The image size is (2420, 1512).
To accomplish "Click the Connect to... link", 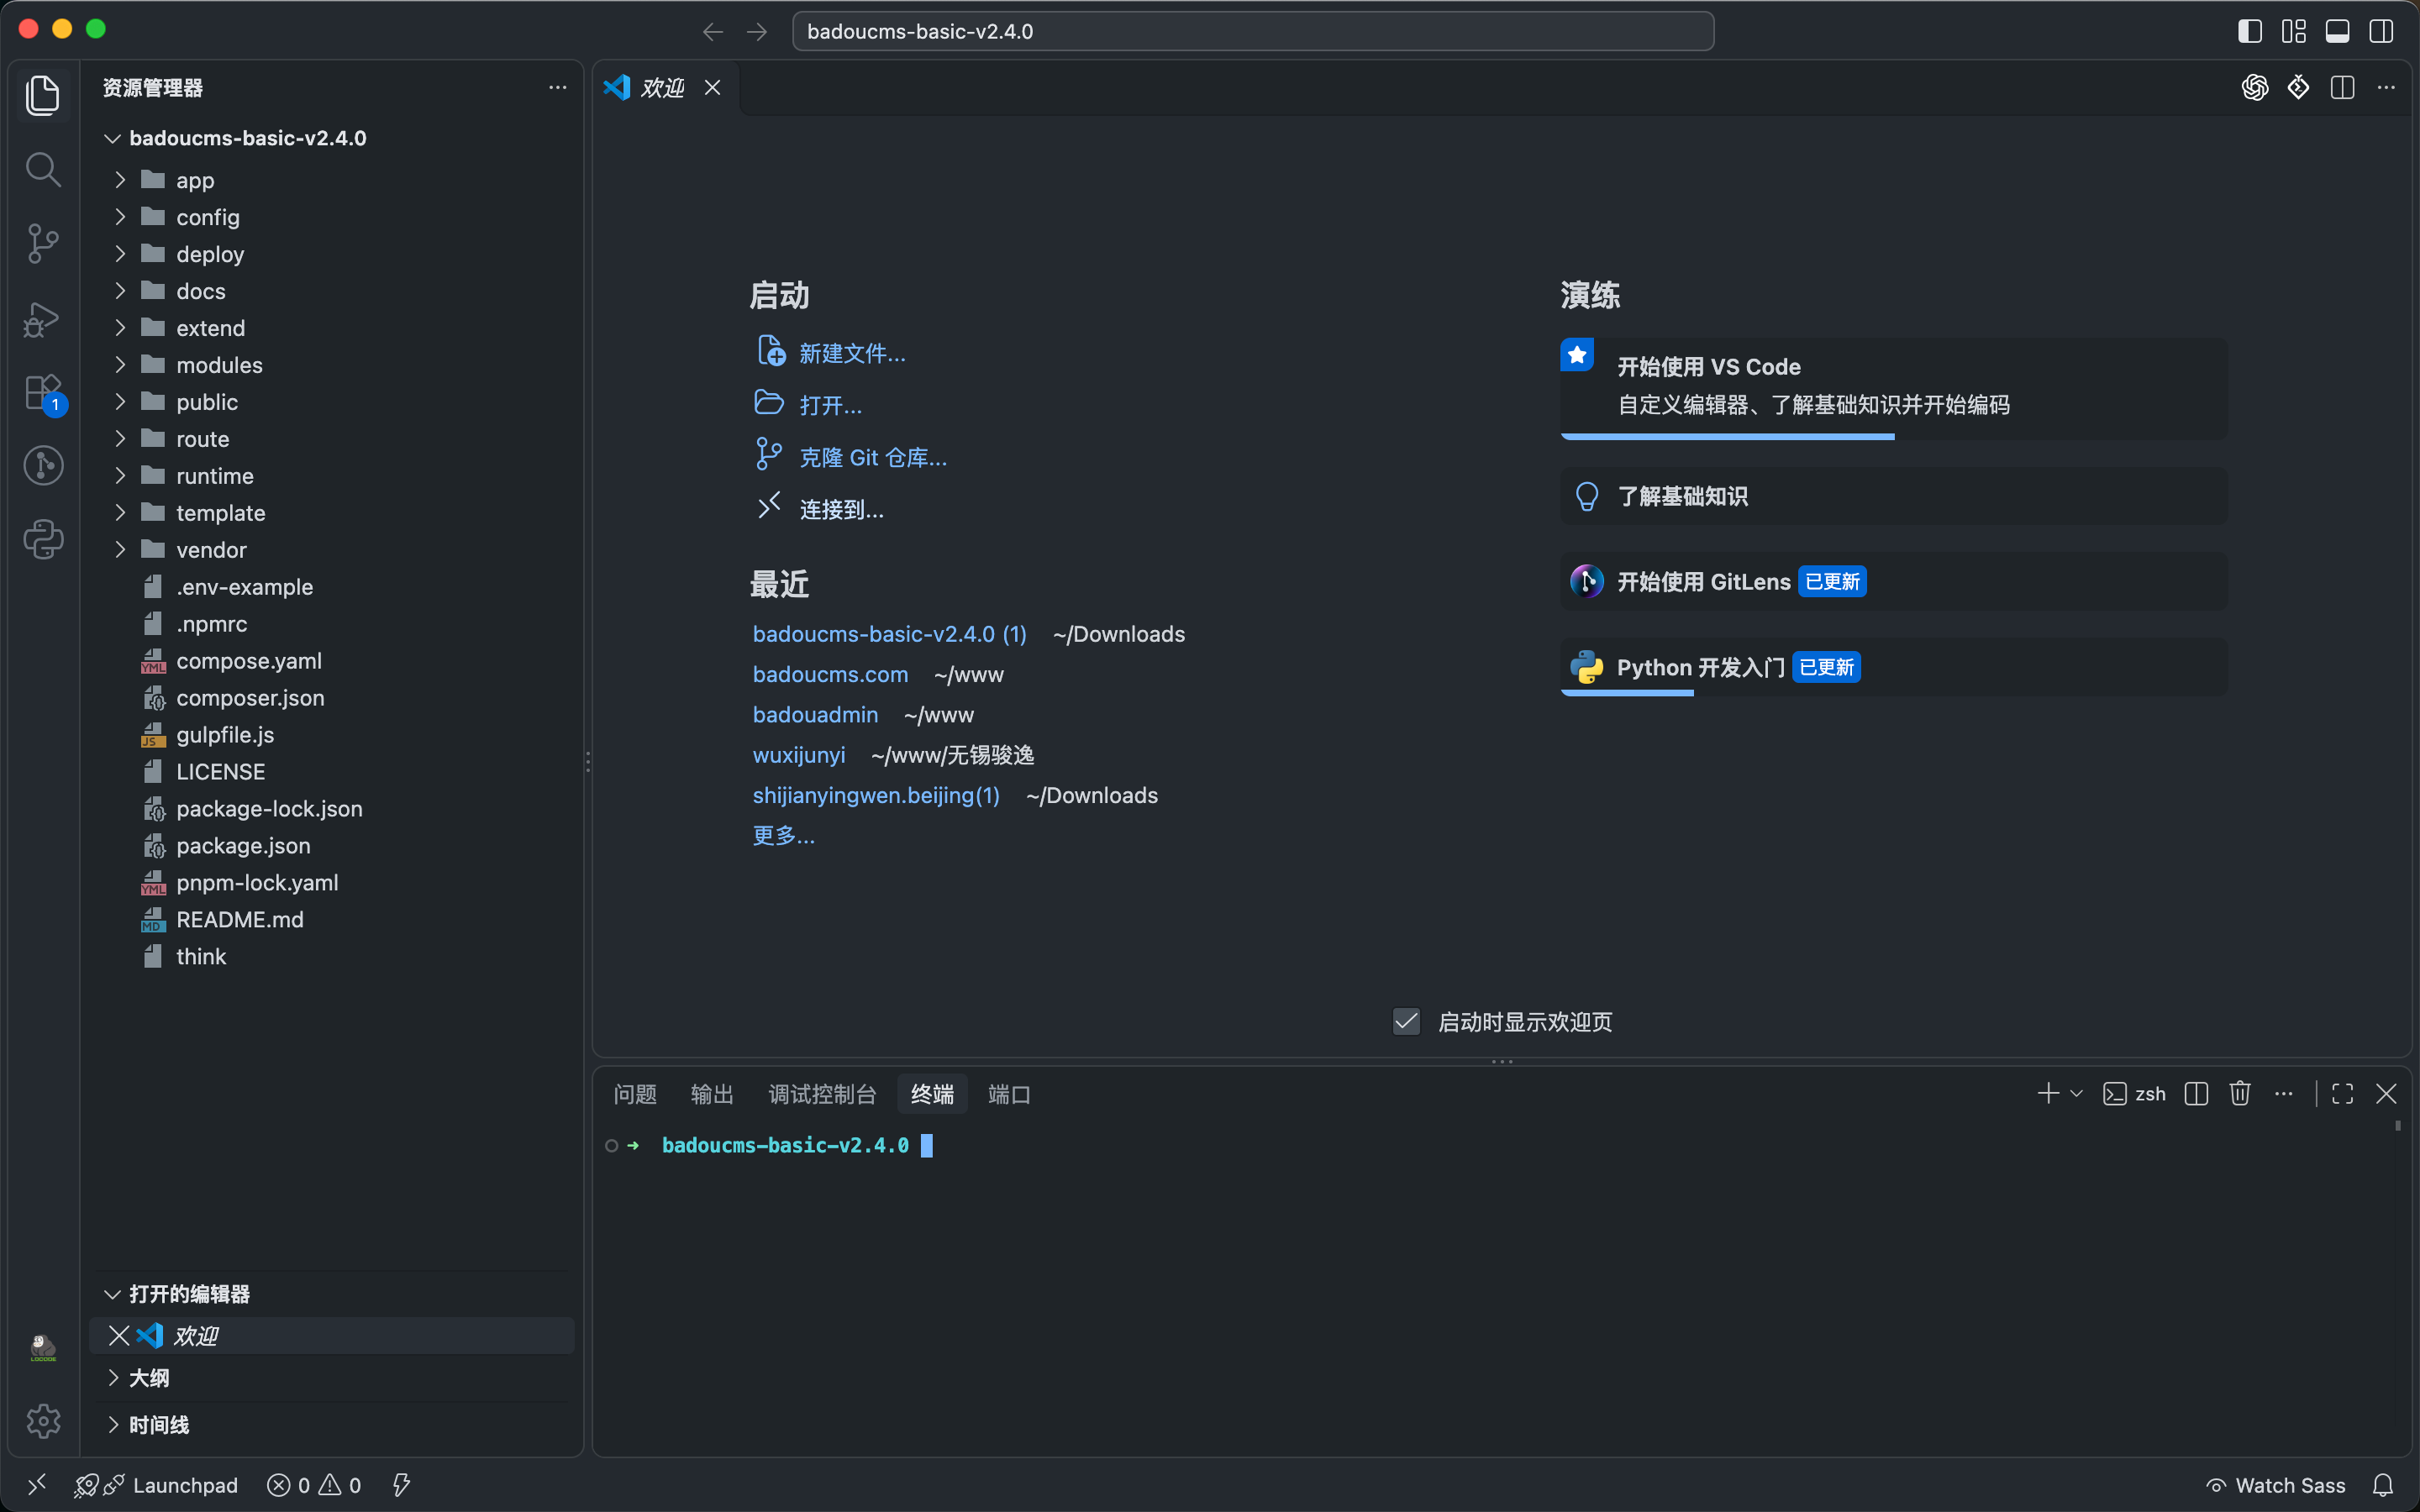I will click(841, 509).
